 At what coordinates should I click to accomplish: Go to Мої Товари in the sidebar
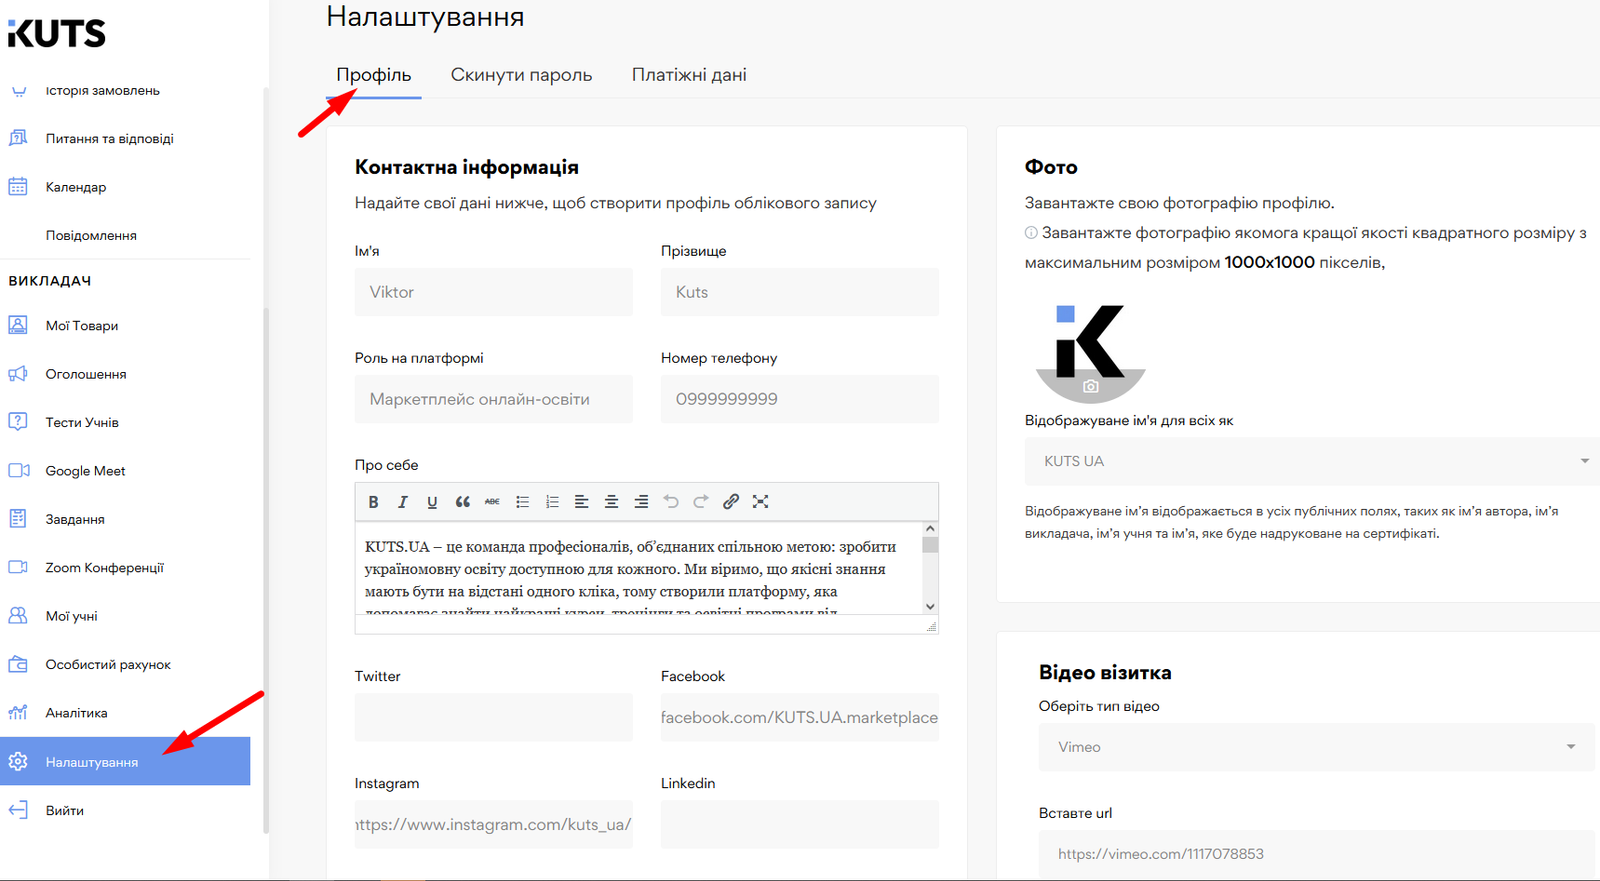82,326
